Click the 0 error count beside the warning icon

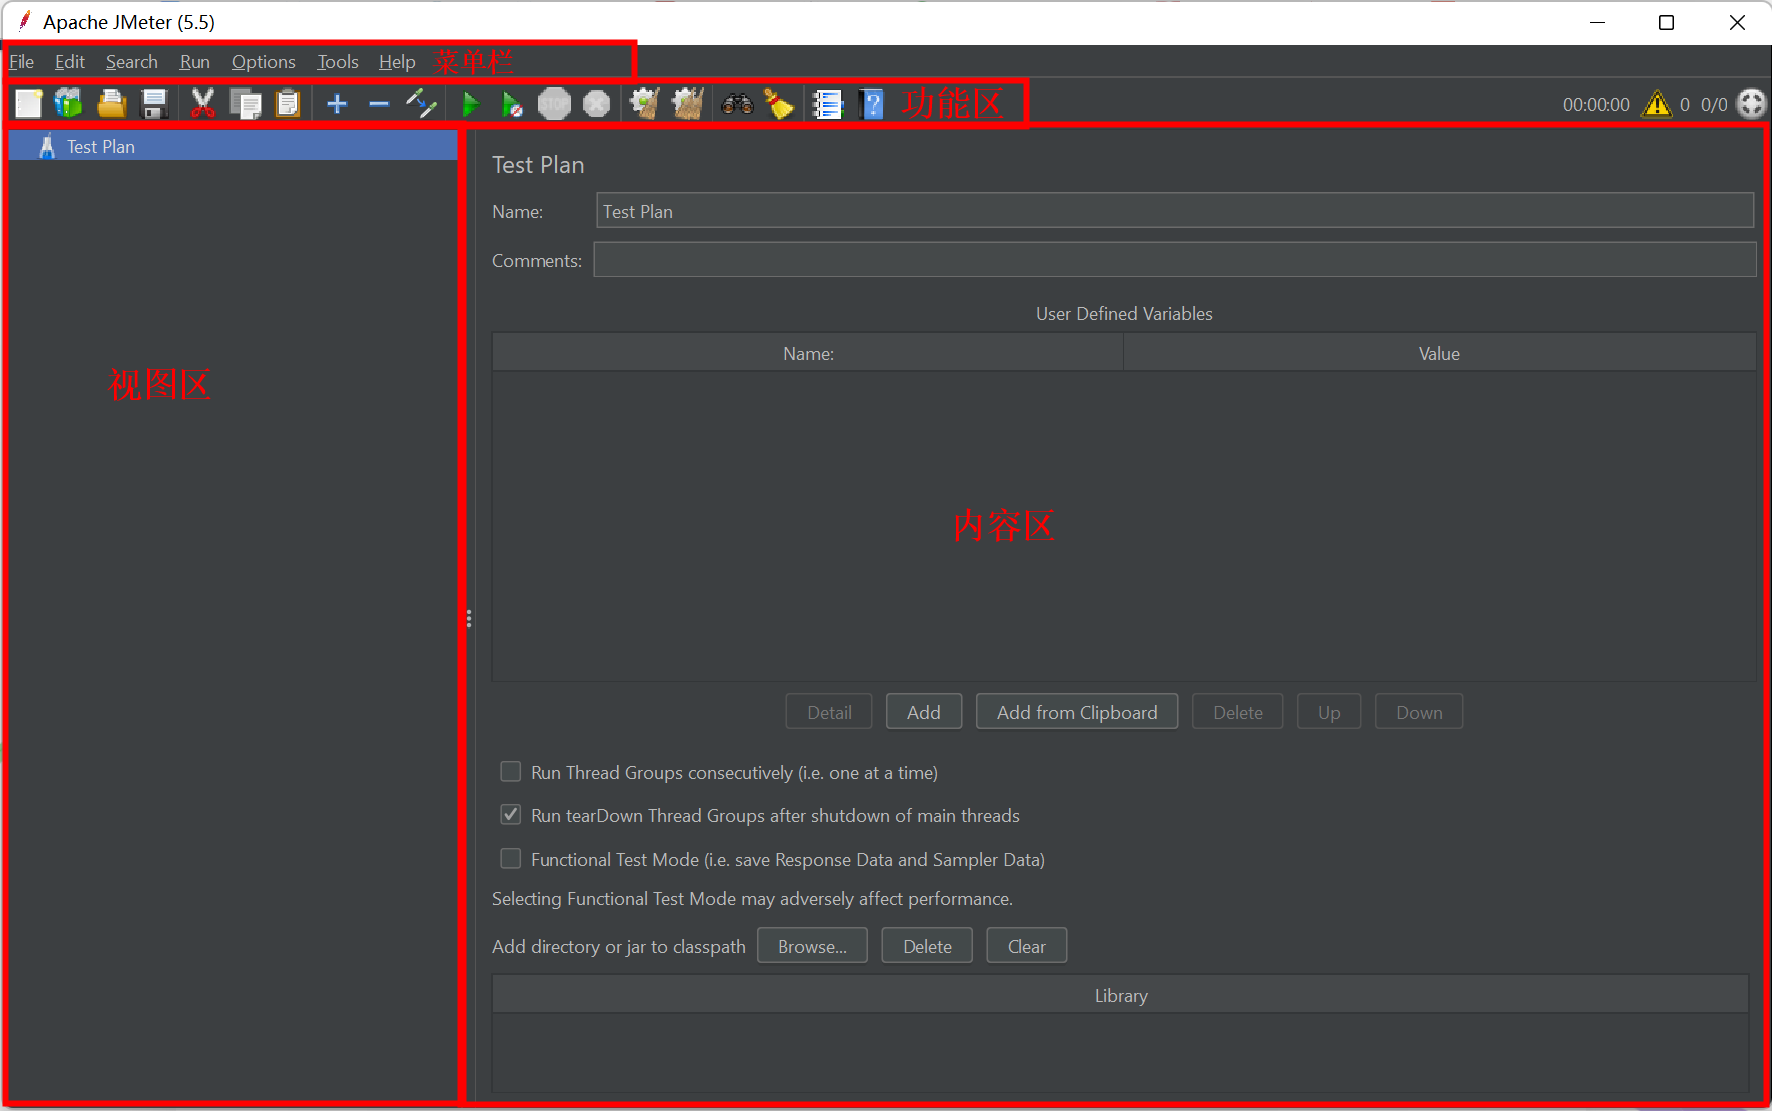(x=1685, y=104)
